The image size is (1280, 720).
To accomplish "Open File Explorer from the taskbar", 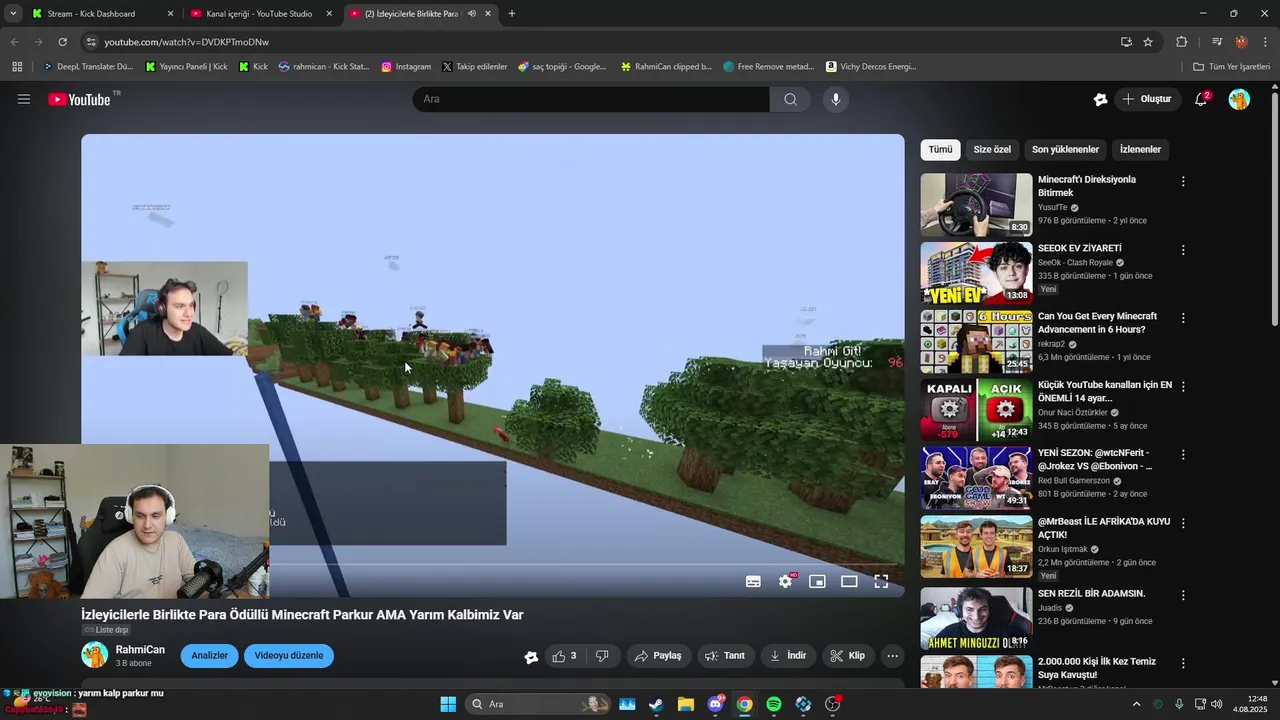I will [x=686, y=704].
